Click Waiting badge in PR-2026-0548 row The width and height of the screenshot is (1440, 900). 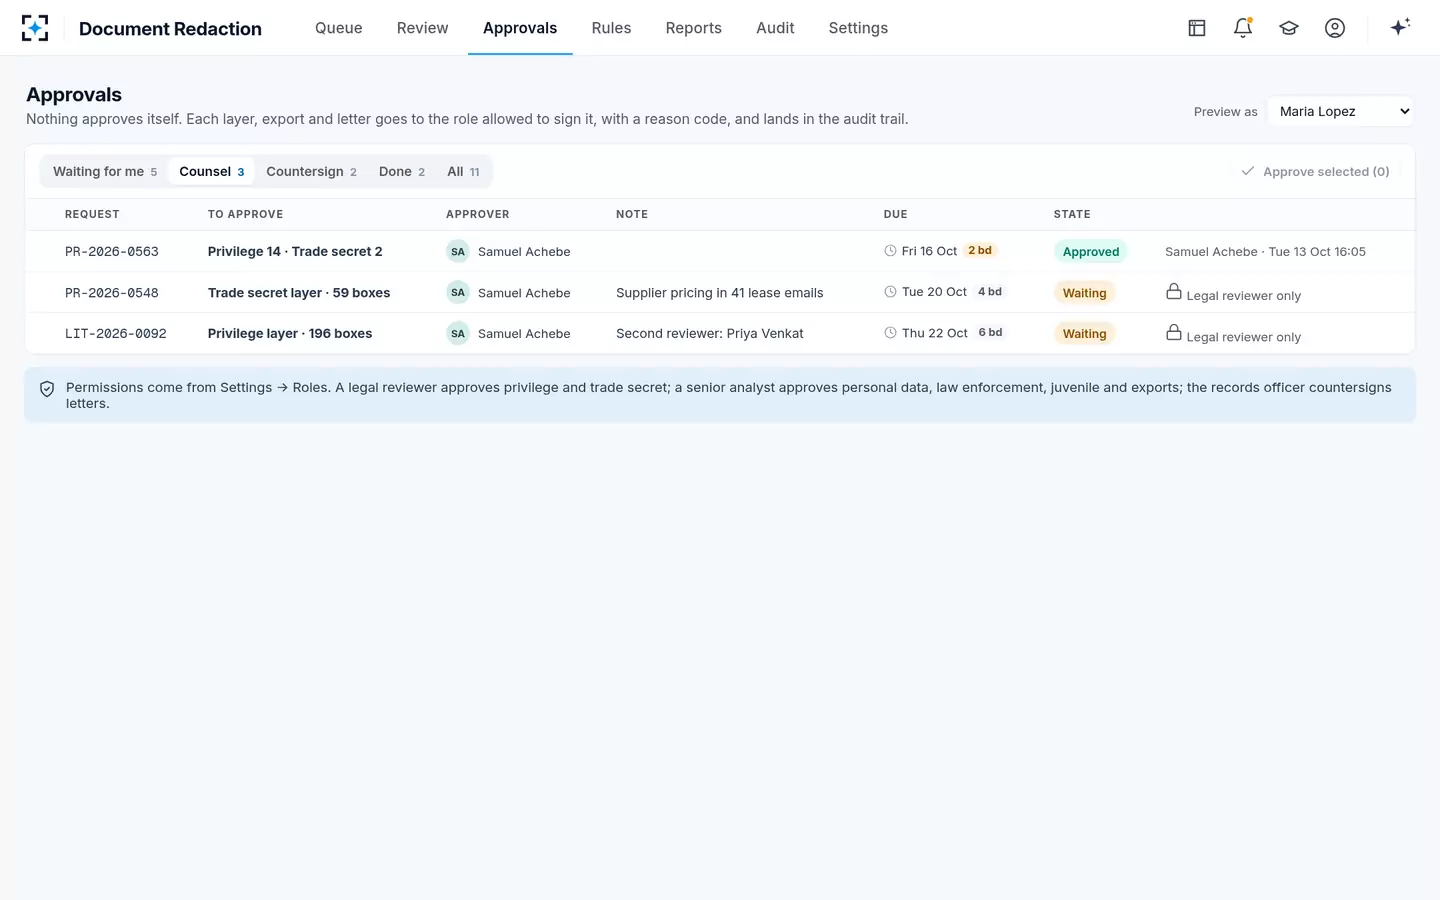tap(1084, 293)
